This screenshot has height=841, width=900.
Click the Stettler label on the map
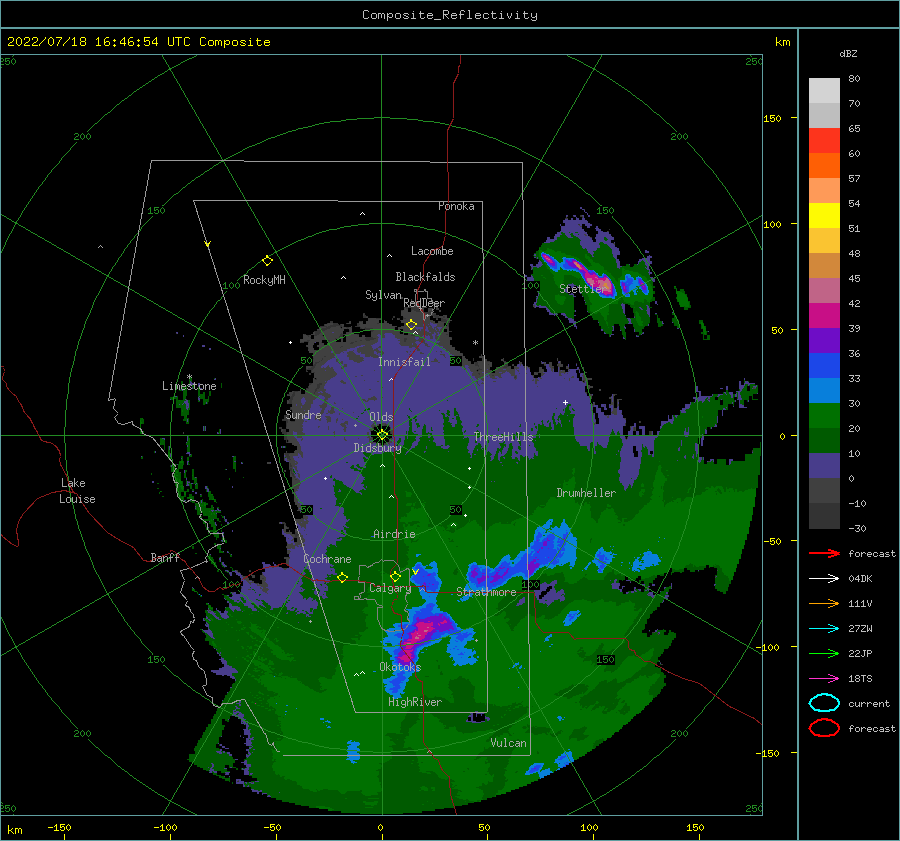(583, 289)
